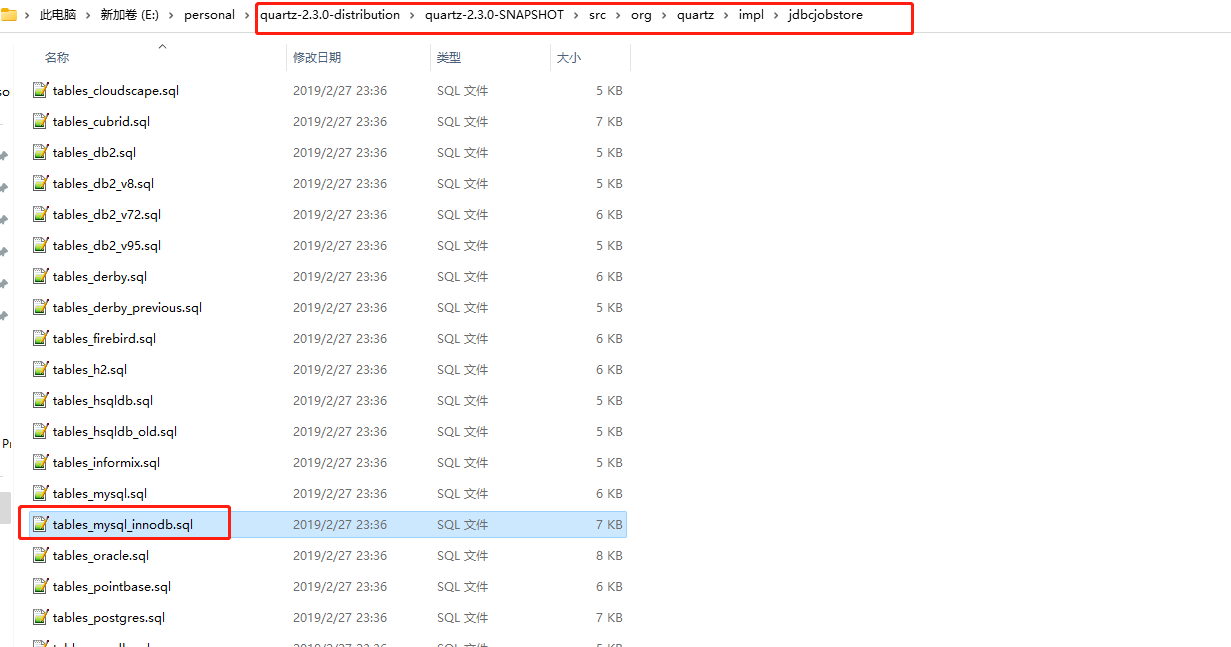
Task: Click SQL 文件 type of tables_db2.sql
Action: [x=462, y=152]
